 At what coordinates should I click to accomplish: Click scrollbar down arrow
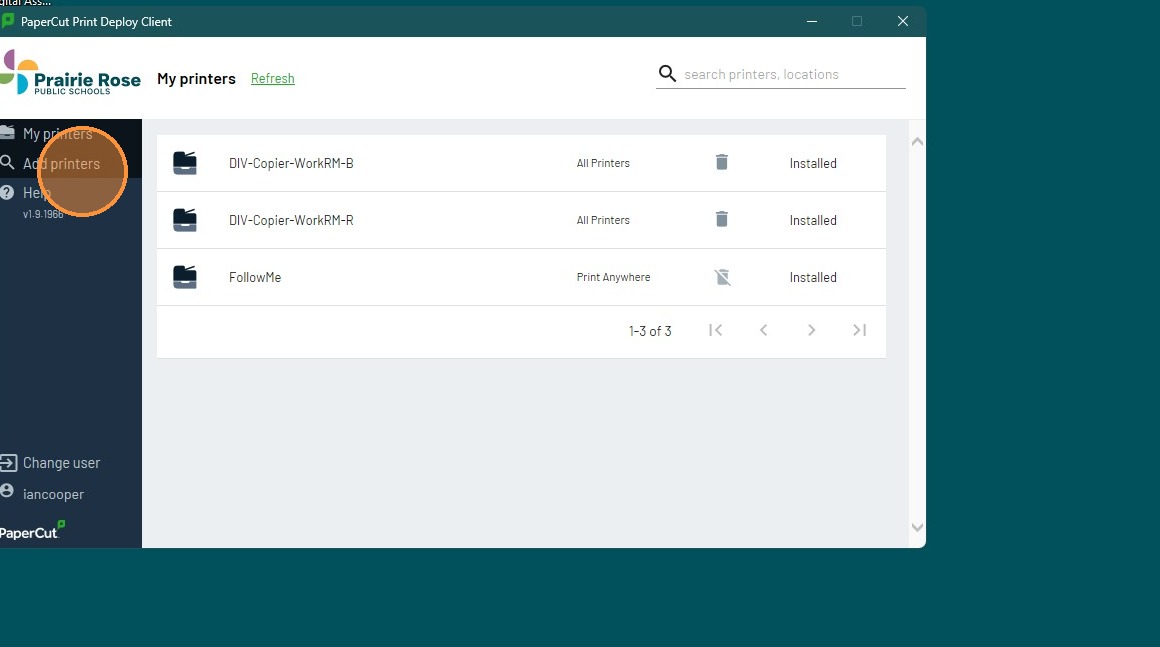coord(917,527)
